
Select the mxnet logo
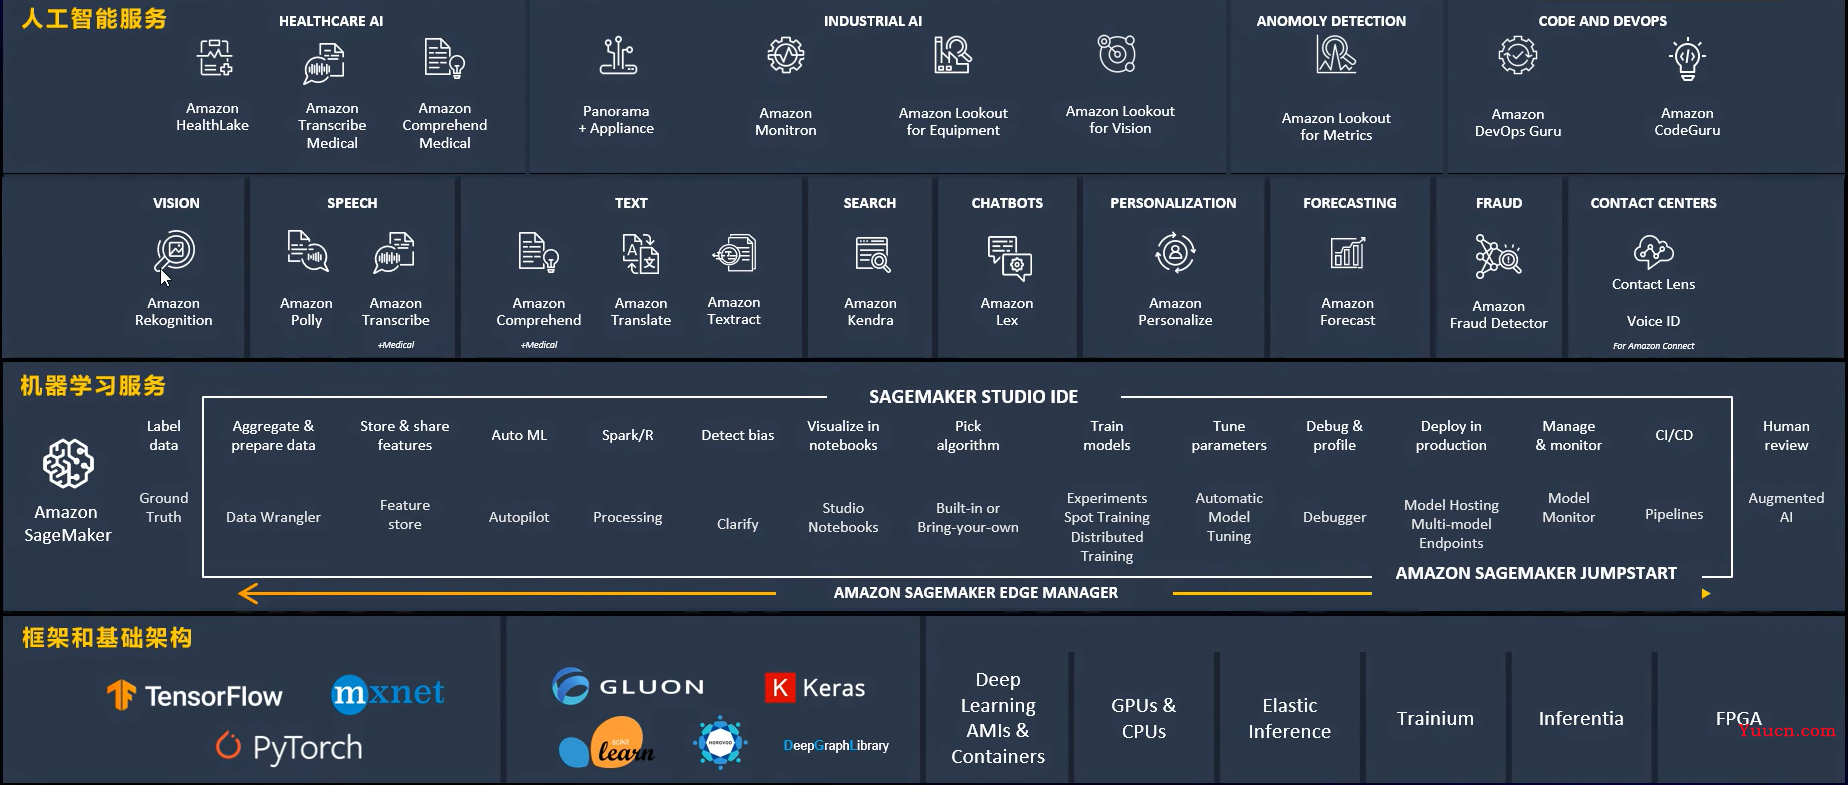click(388, 693)
